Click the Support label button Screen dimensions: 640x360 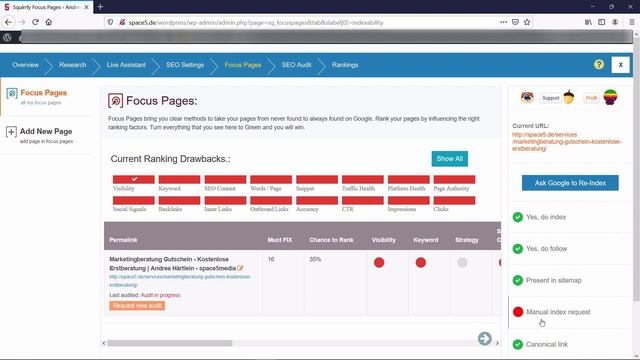(x=550, y=98)
